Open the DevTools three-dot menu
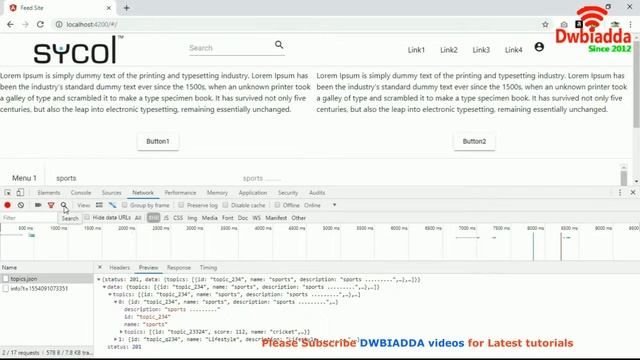Image resolution: width=640 pixels, height=360 pixels. coord(620,192)
